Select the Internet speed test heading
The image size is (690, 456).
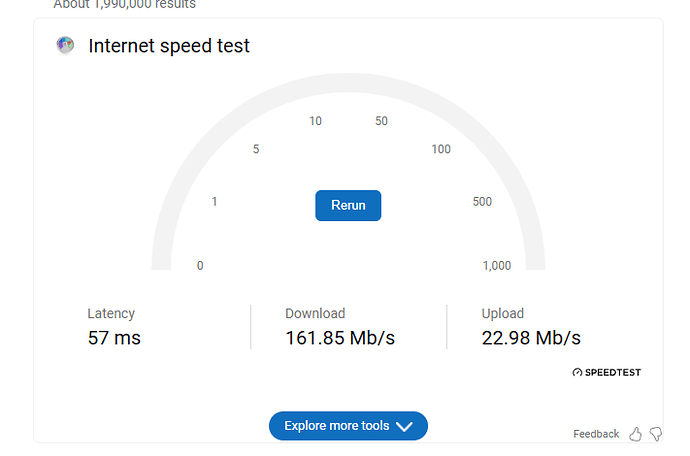(169, 46)
